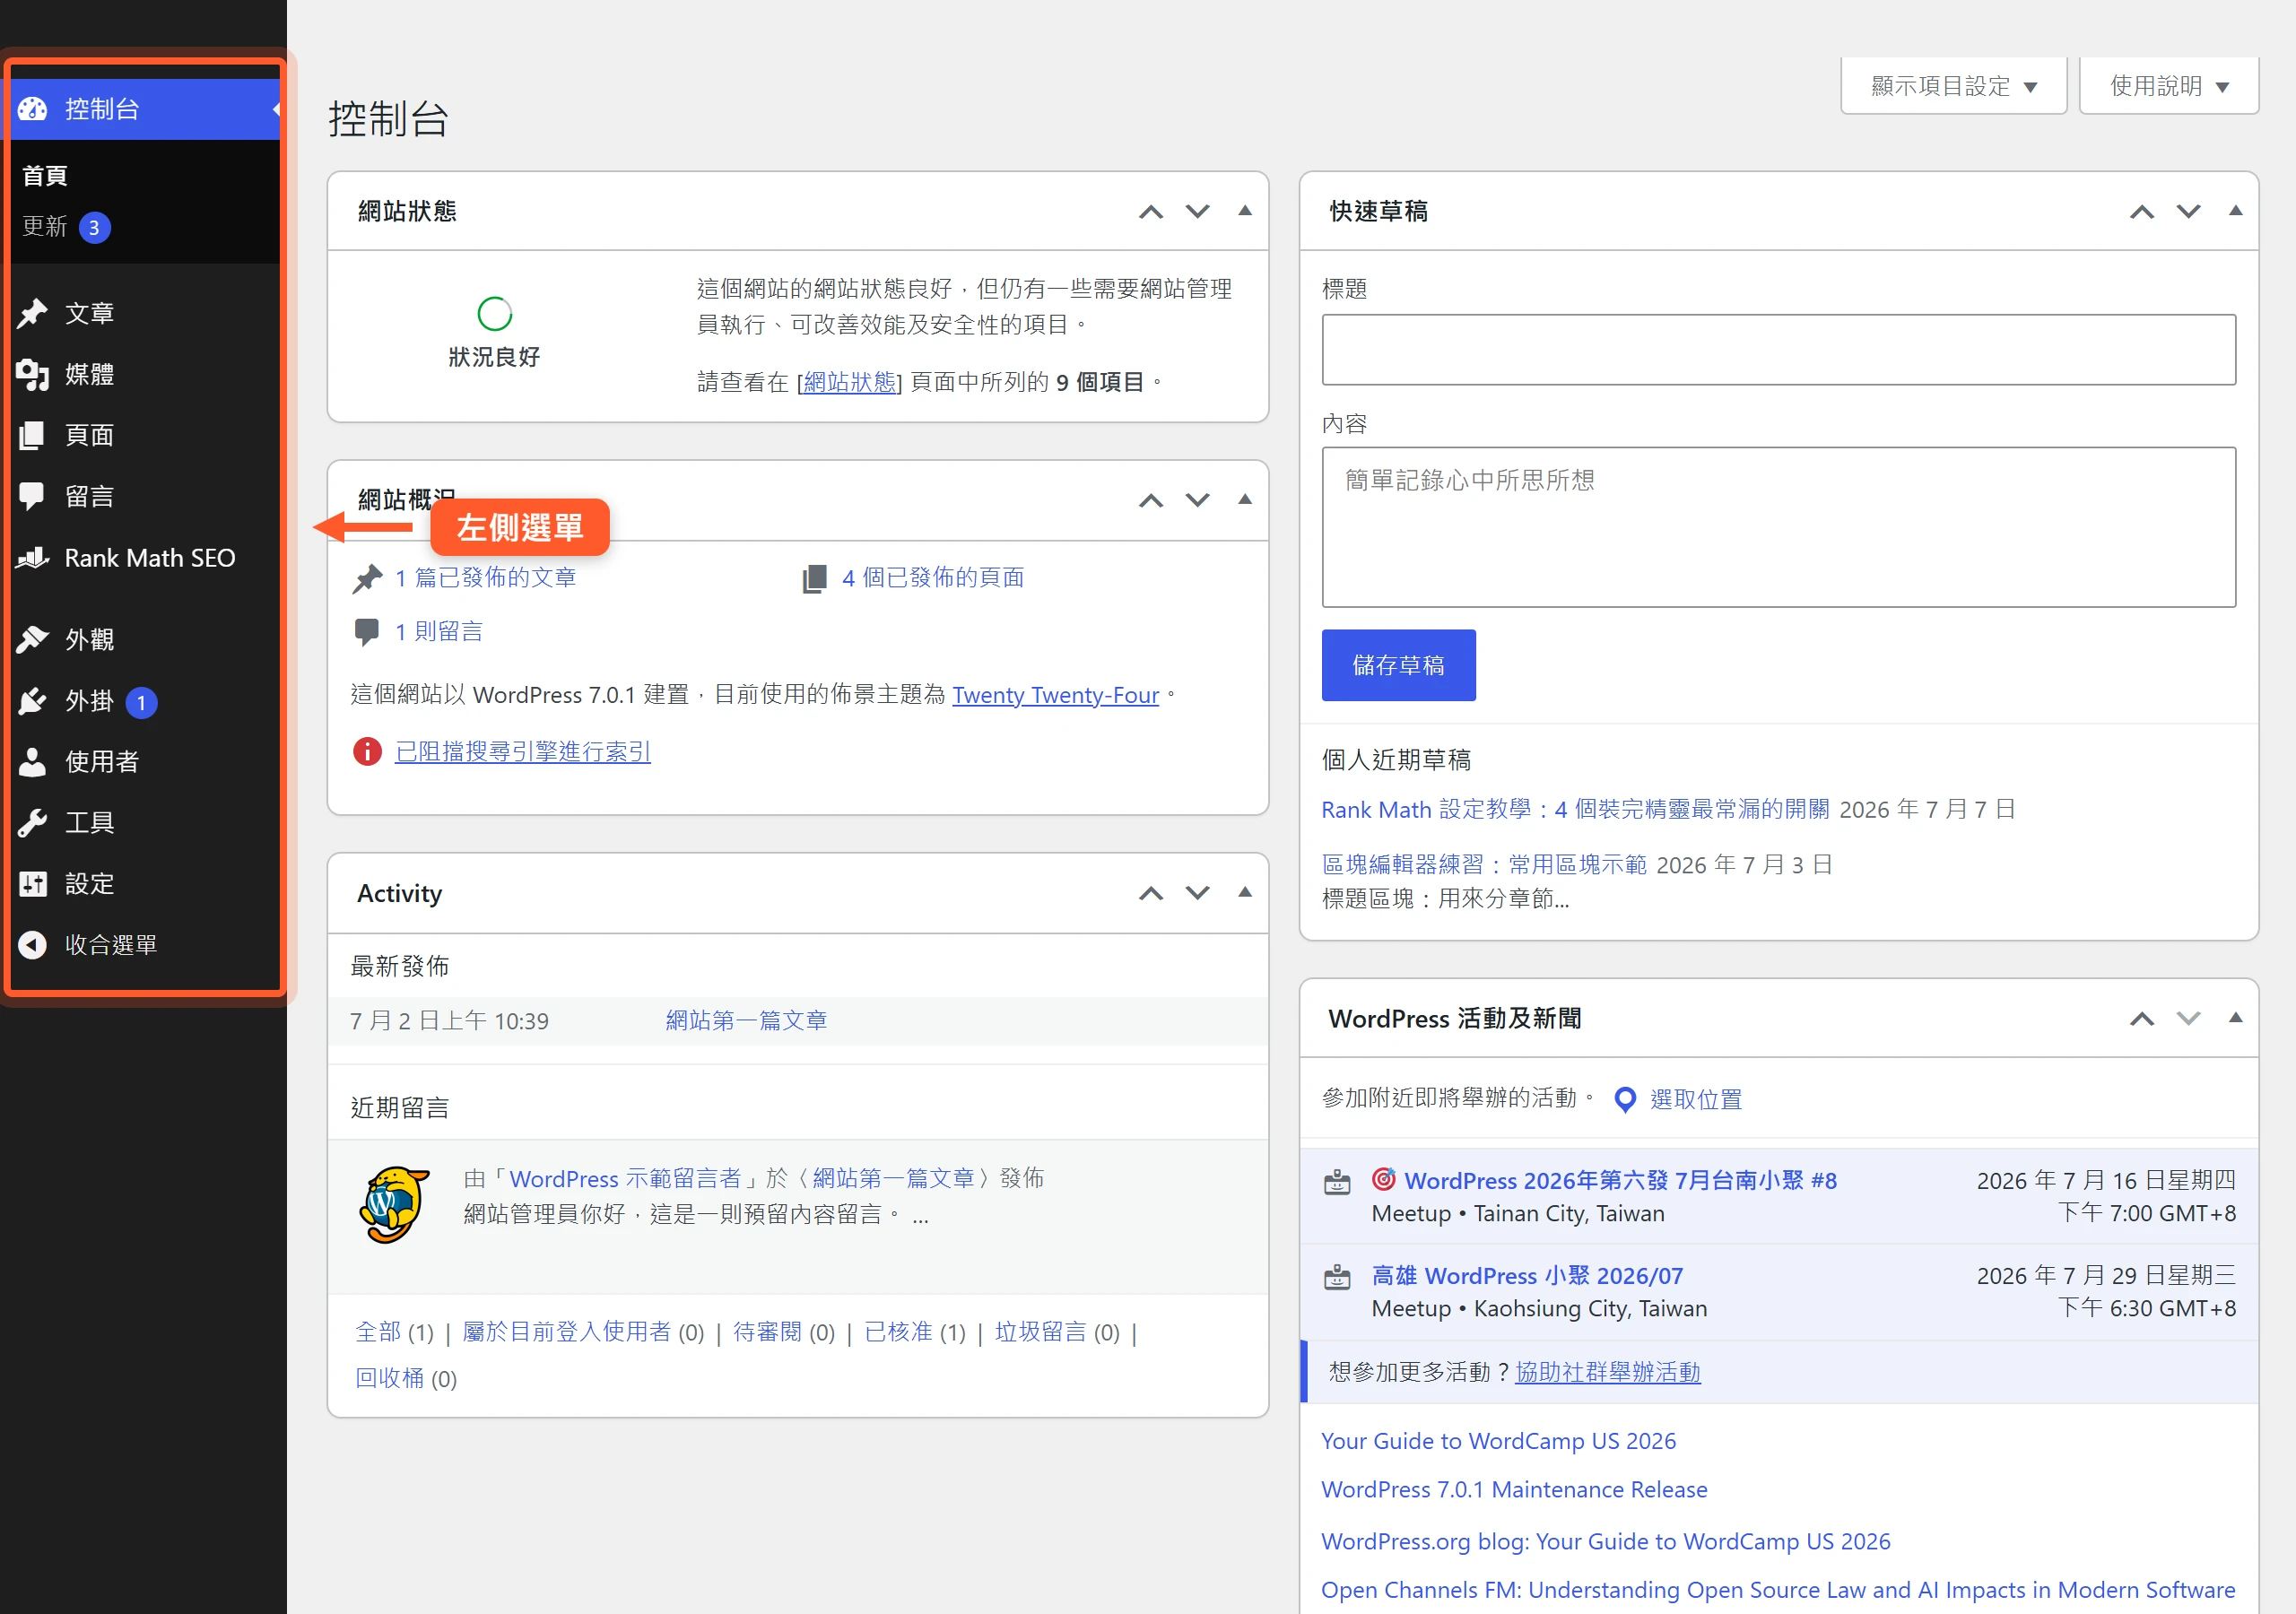The width and height of the screenshot is (2296, 1614).
Task: Go to 首頁 submenu entry
Action: pyautogui.click(x=45, y=176)
